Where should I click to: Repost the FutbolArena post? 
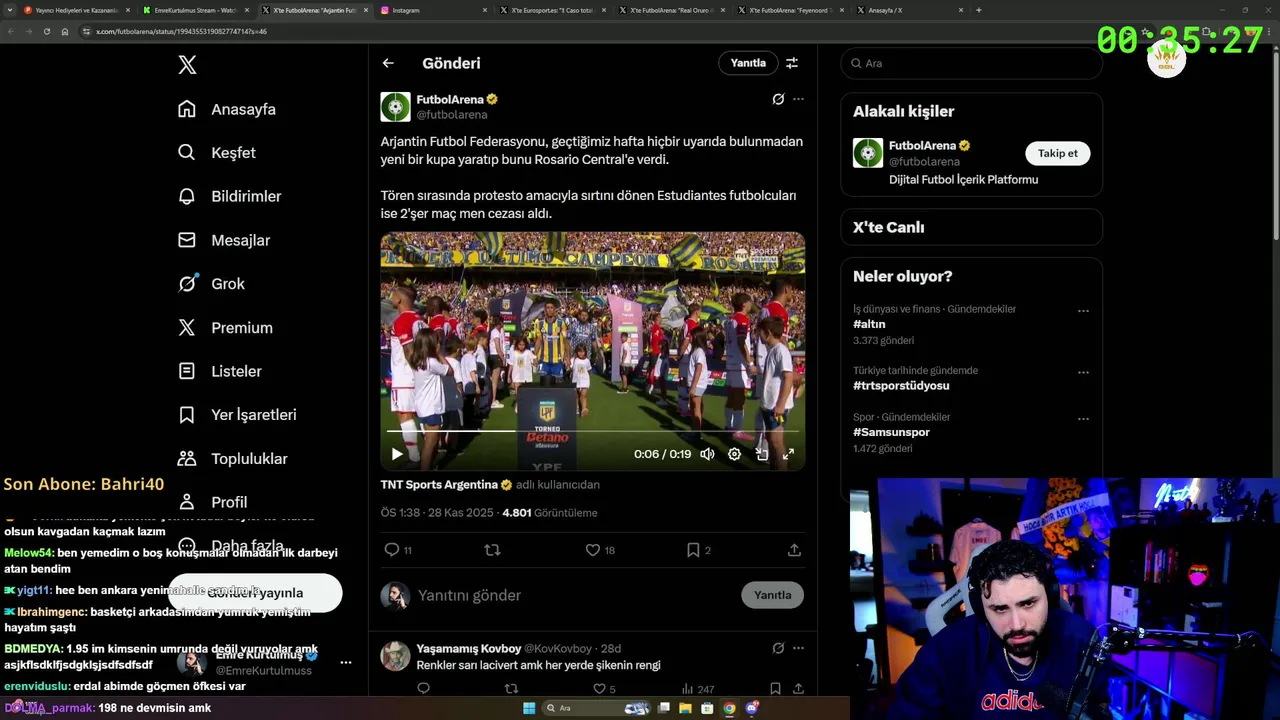(492, 550)
